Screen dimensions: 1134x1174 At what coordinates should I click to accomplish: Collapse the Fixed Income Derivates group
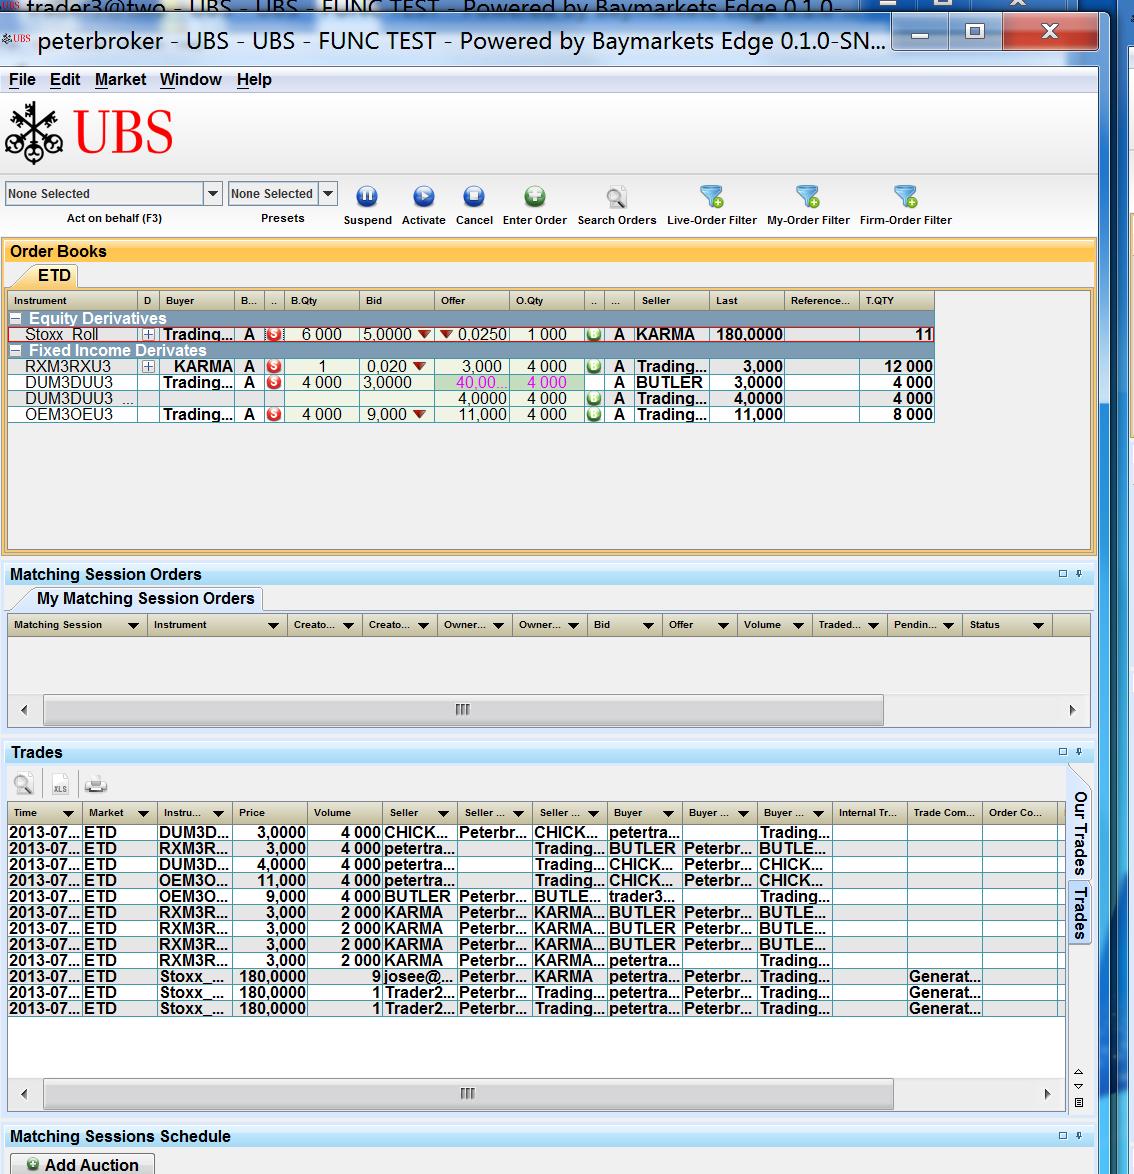click(x=15, y=350)
